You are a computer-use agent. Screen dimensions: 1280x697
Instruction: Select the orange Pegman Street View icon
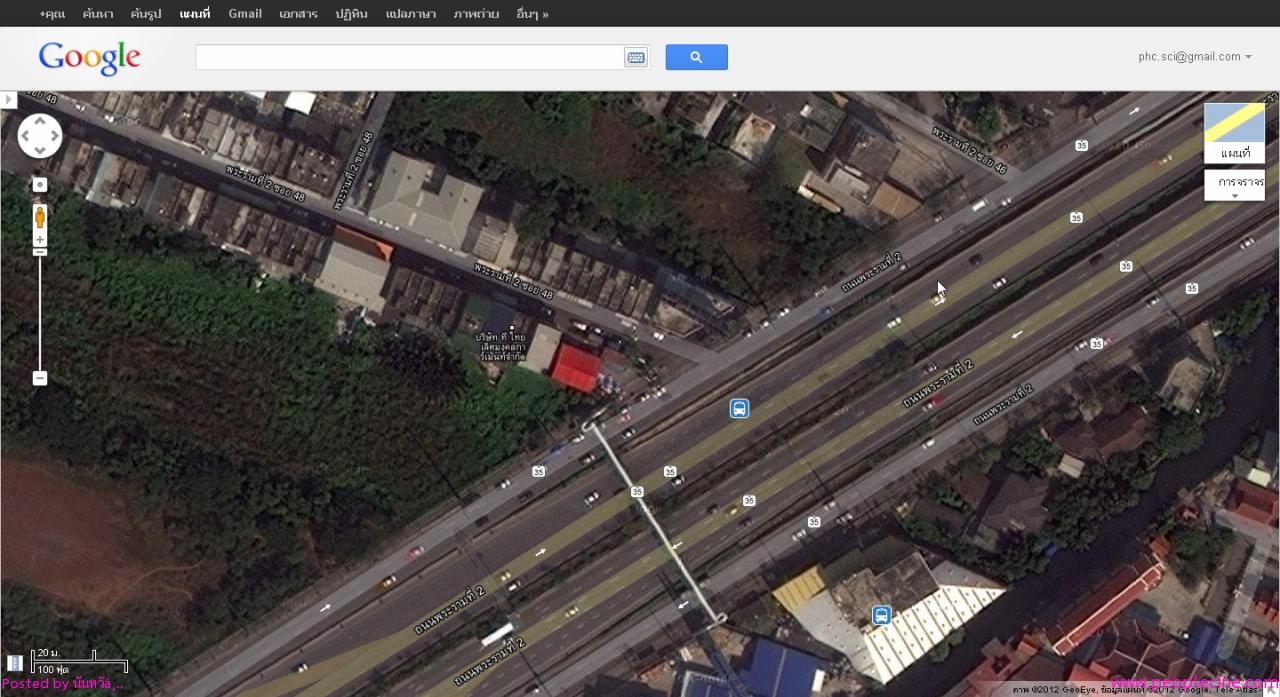[40, 217]
